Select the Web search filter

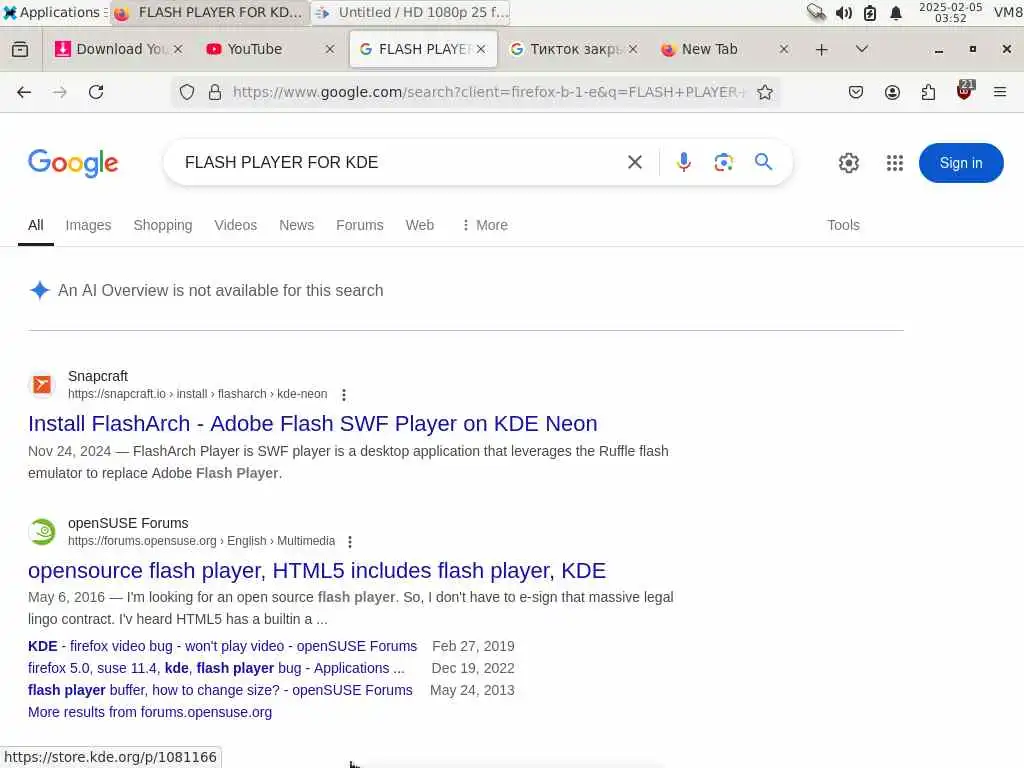click(419, 225)
